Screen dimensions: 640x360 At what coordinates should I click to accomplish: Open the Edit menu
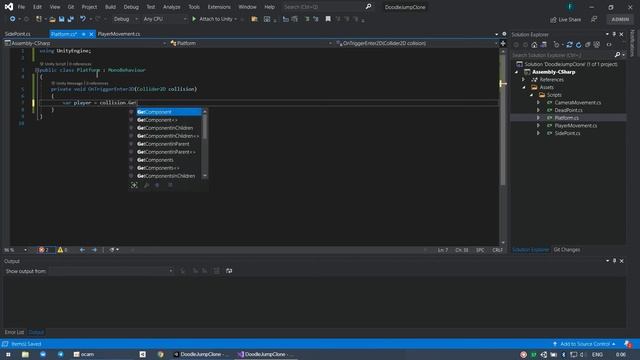pyautogui.click(x=37, y=7)
